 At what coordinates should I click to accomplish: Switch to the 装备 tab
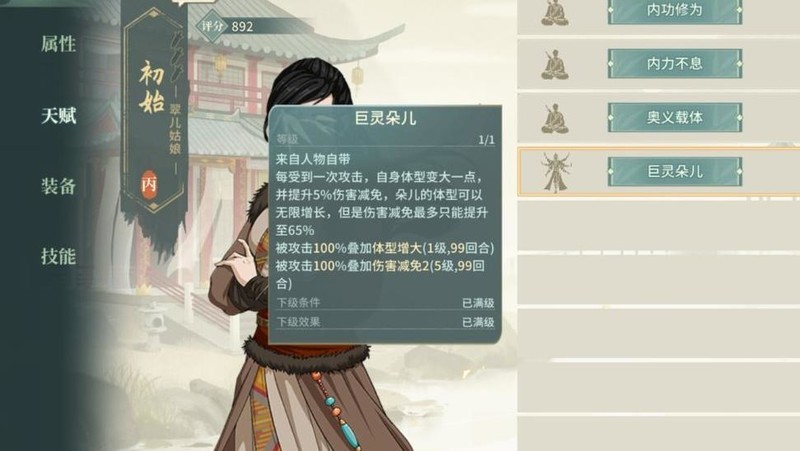point(58,186)
